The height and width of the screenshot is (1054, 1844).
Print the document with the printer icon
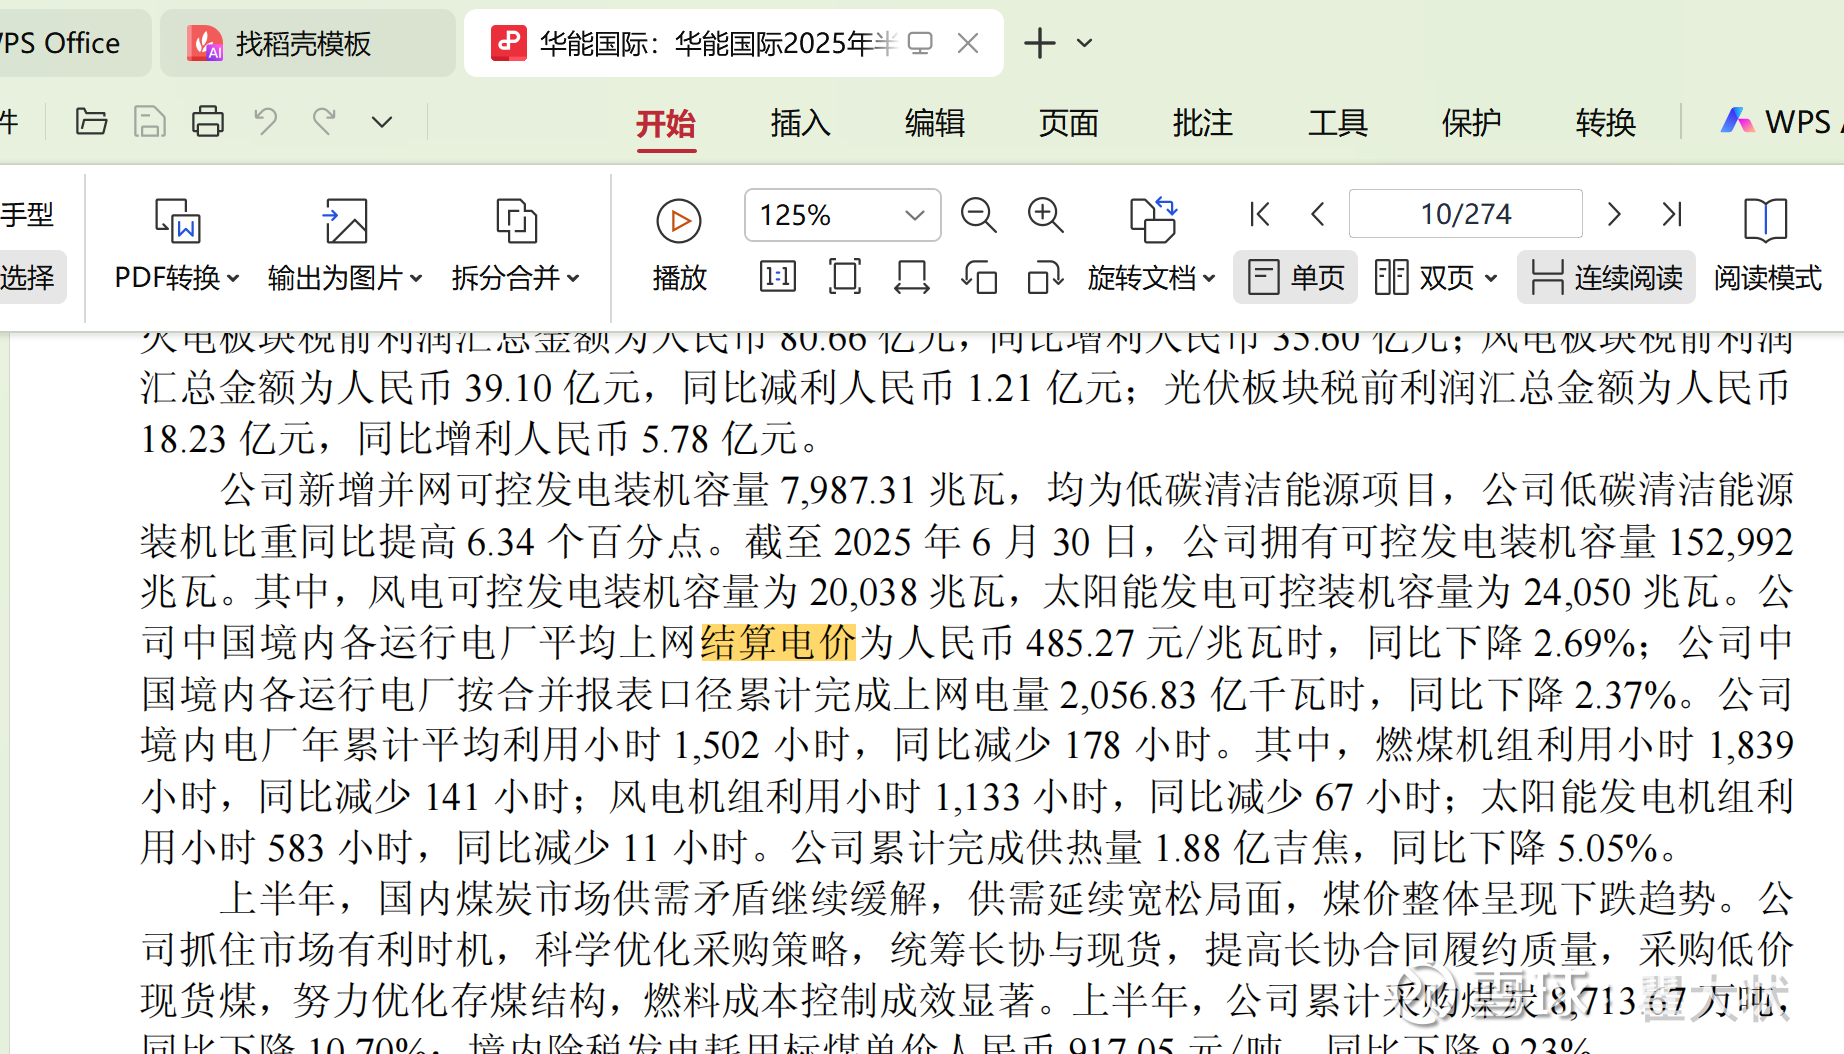coord(208,122)
